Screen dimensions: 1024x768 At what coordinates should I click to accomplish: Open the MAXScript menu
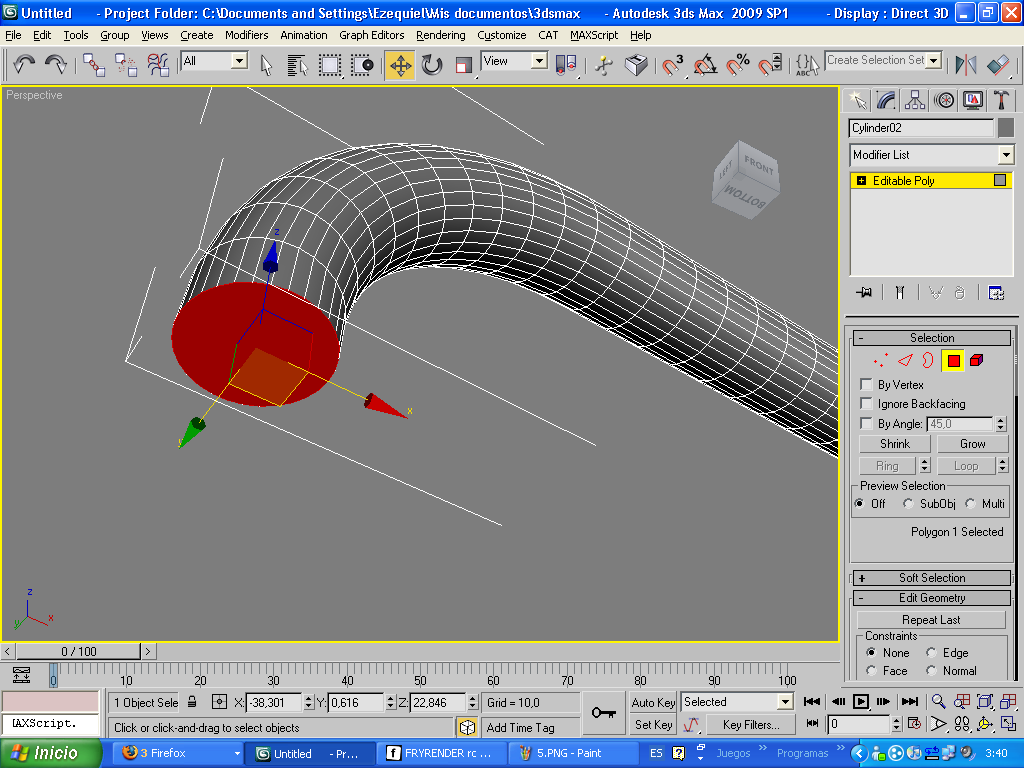[x=594, y=35]
